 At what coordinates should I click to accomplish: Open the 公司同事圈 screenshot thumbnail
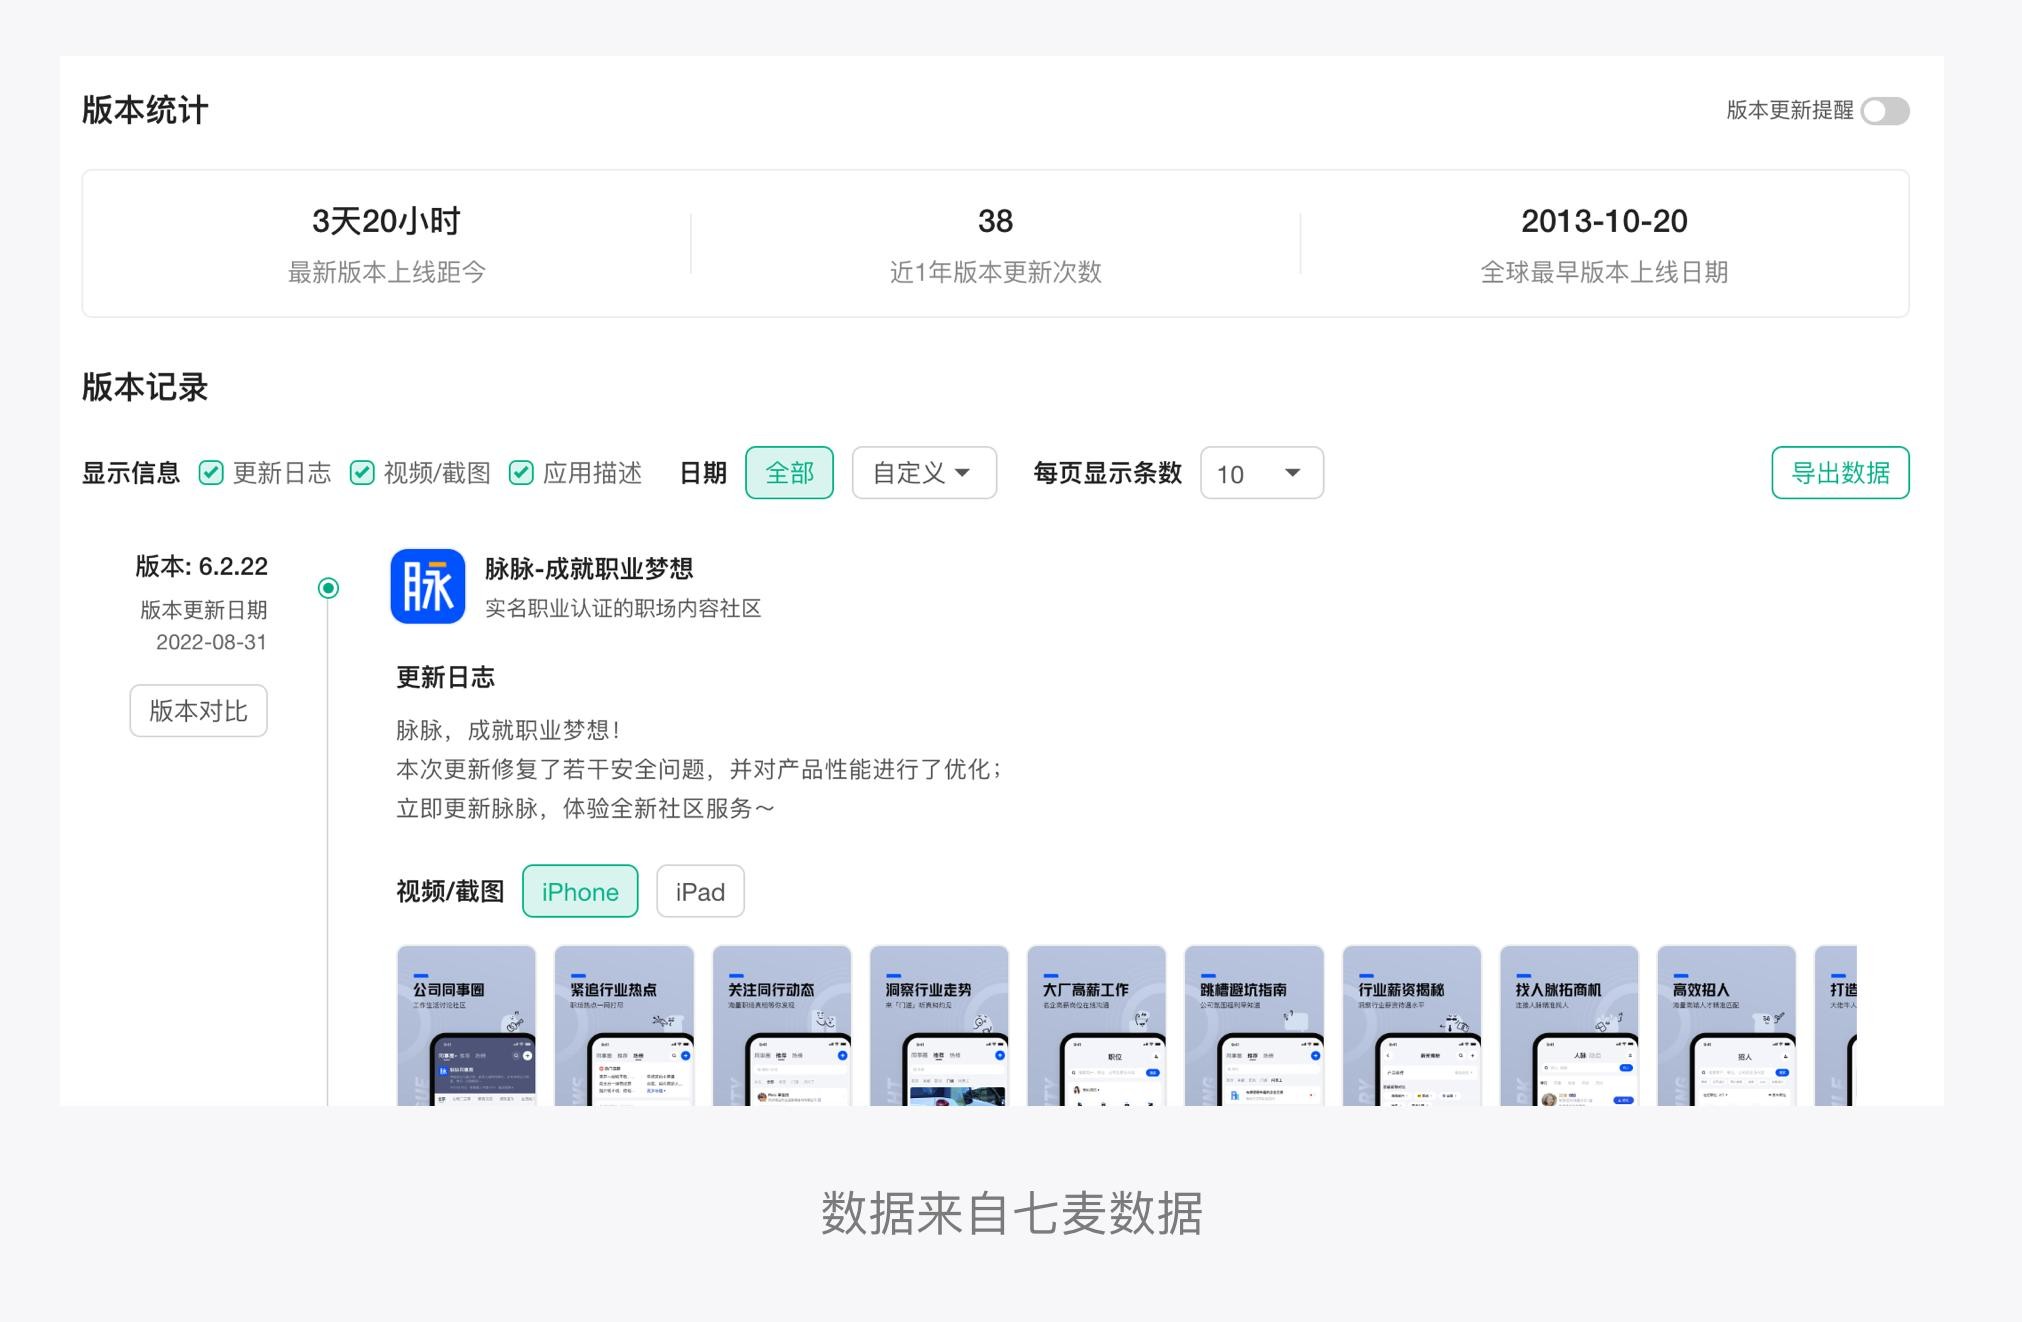click(x=466, y=1025)
